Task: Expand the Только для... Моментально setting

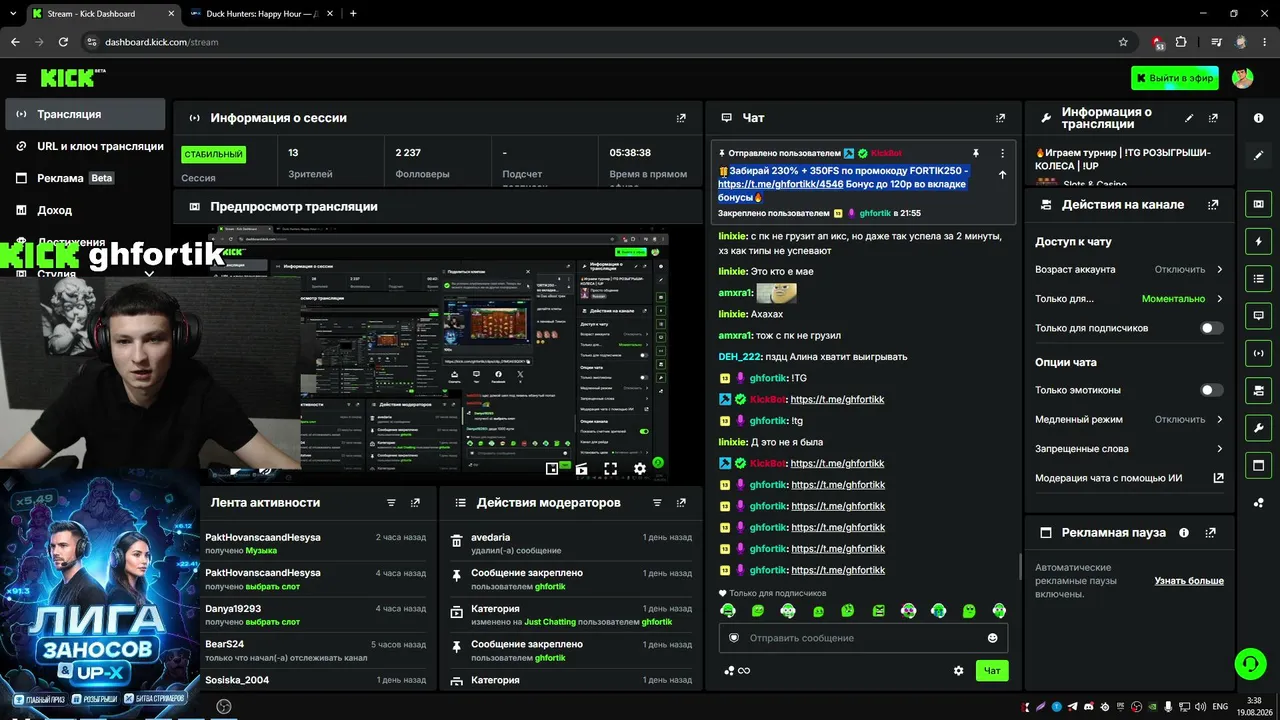Action: [1129, 299]
